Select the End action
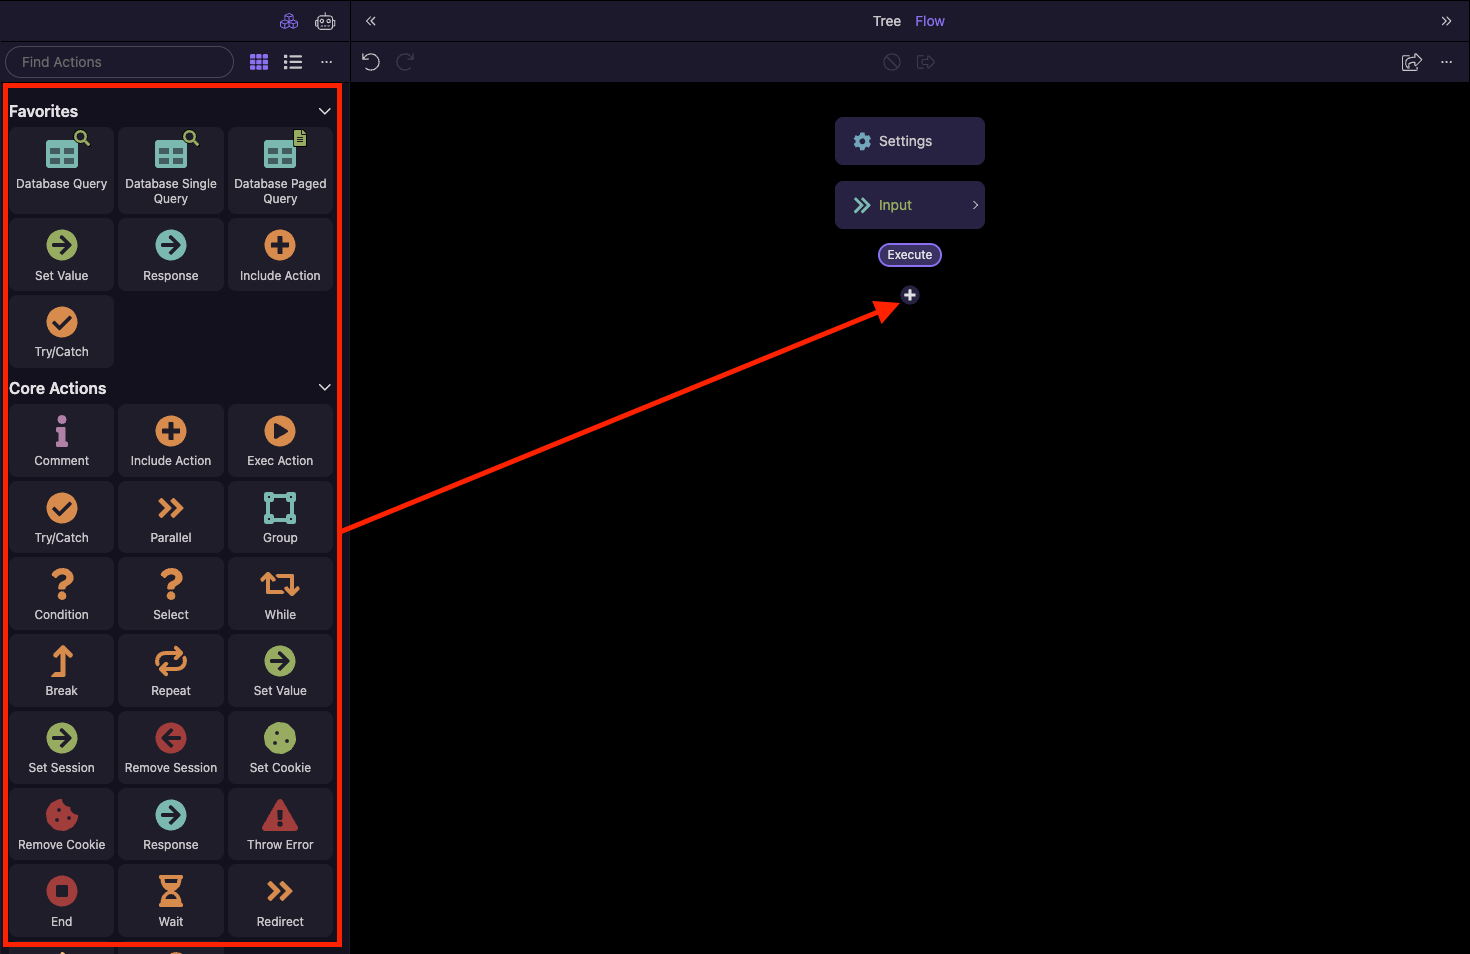The height and width of the screenshot is (954, 1470). coord(62,901)
